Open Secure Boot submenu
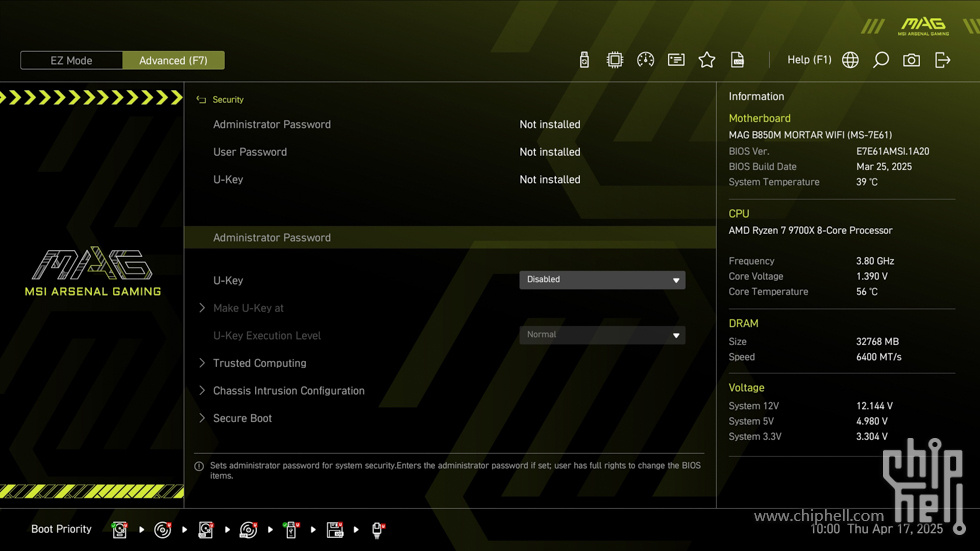This screenshot has width=980, height=551. pyautogui.click(x=242, y=418)
